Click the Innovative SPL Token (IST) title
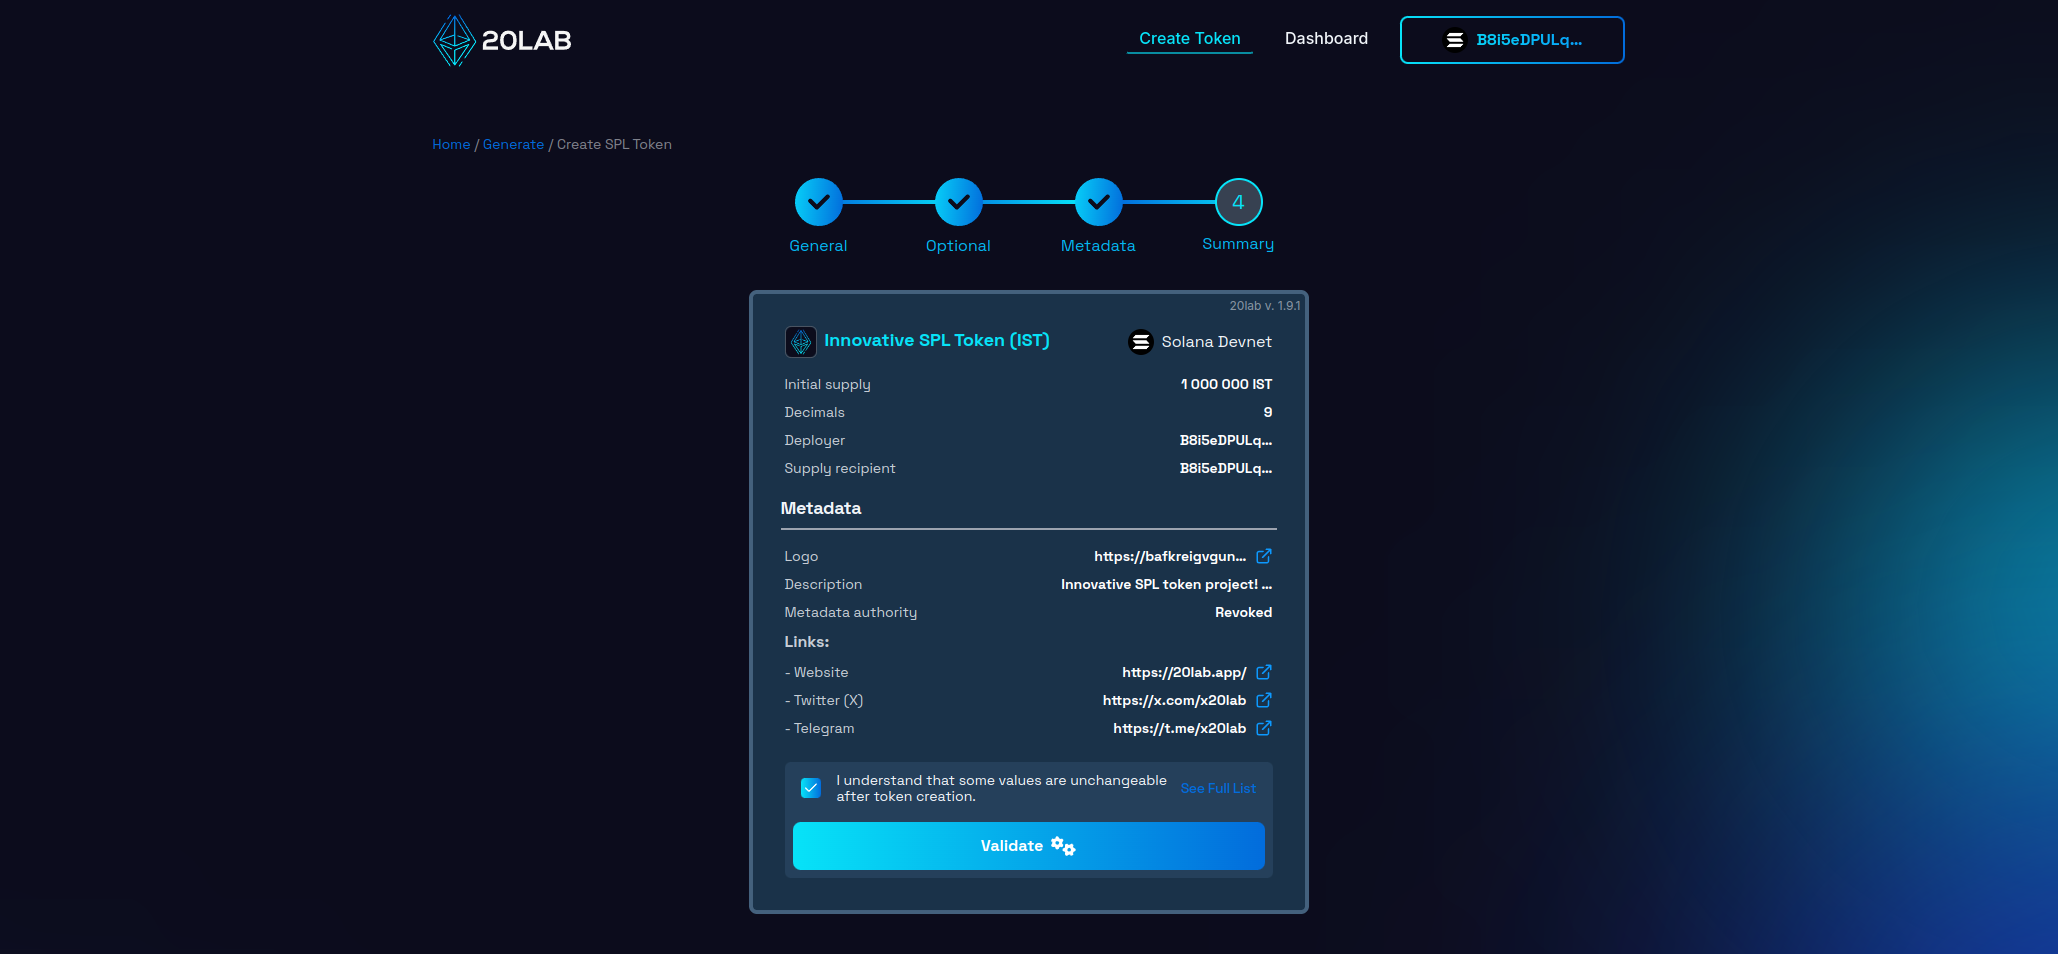 pyautogui.click(x=937, y=340)
